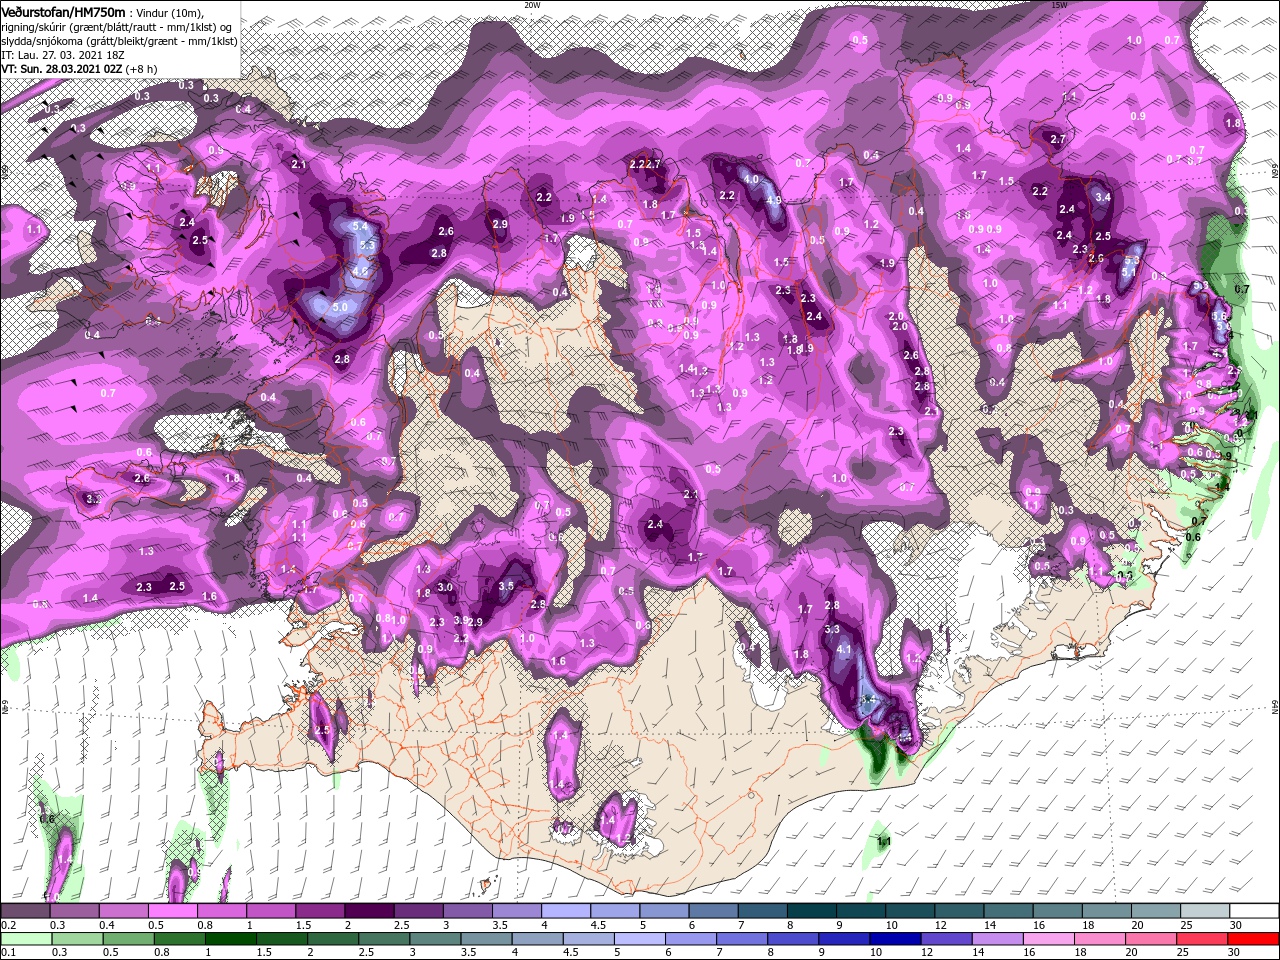Click the 'VT: Sun. 28.03.2021 02Z' valid time
This screenshot has height=960, width=1280.
61,69
